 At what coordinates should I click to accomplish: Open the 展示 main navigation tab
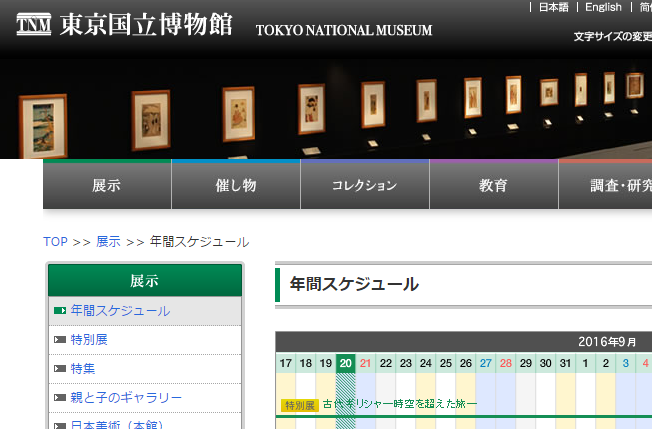pyautogui.click(x=107, y=185)
